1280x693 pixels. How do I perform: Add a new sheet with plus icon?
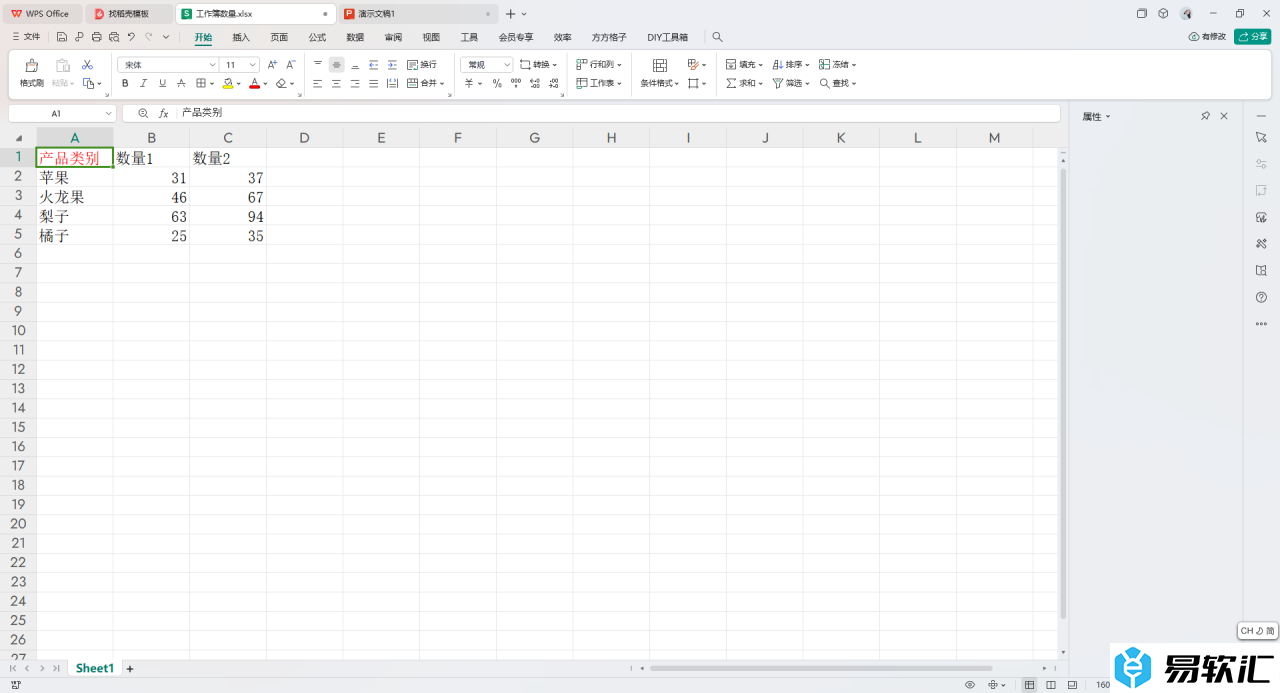(x=129, y=668)
